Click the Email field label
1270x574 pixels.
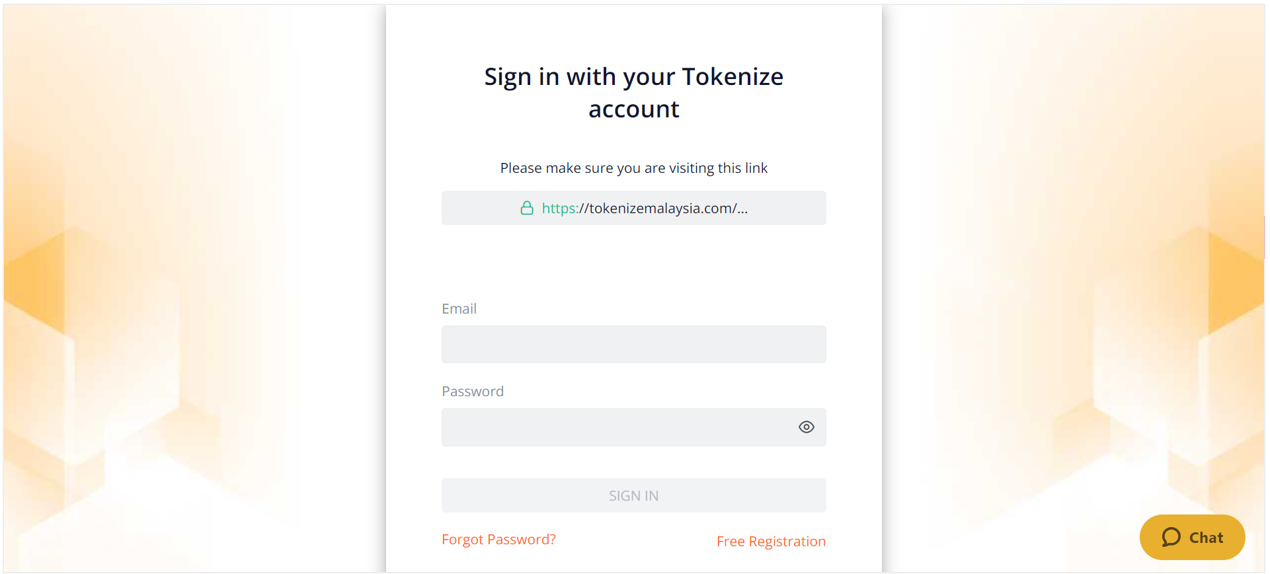(x=459, y=309)
